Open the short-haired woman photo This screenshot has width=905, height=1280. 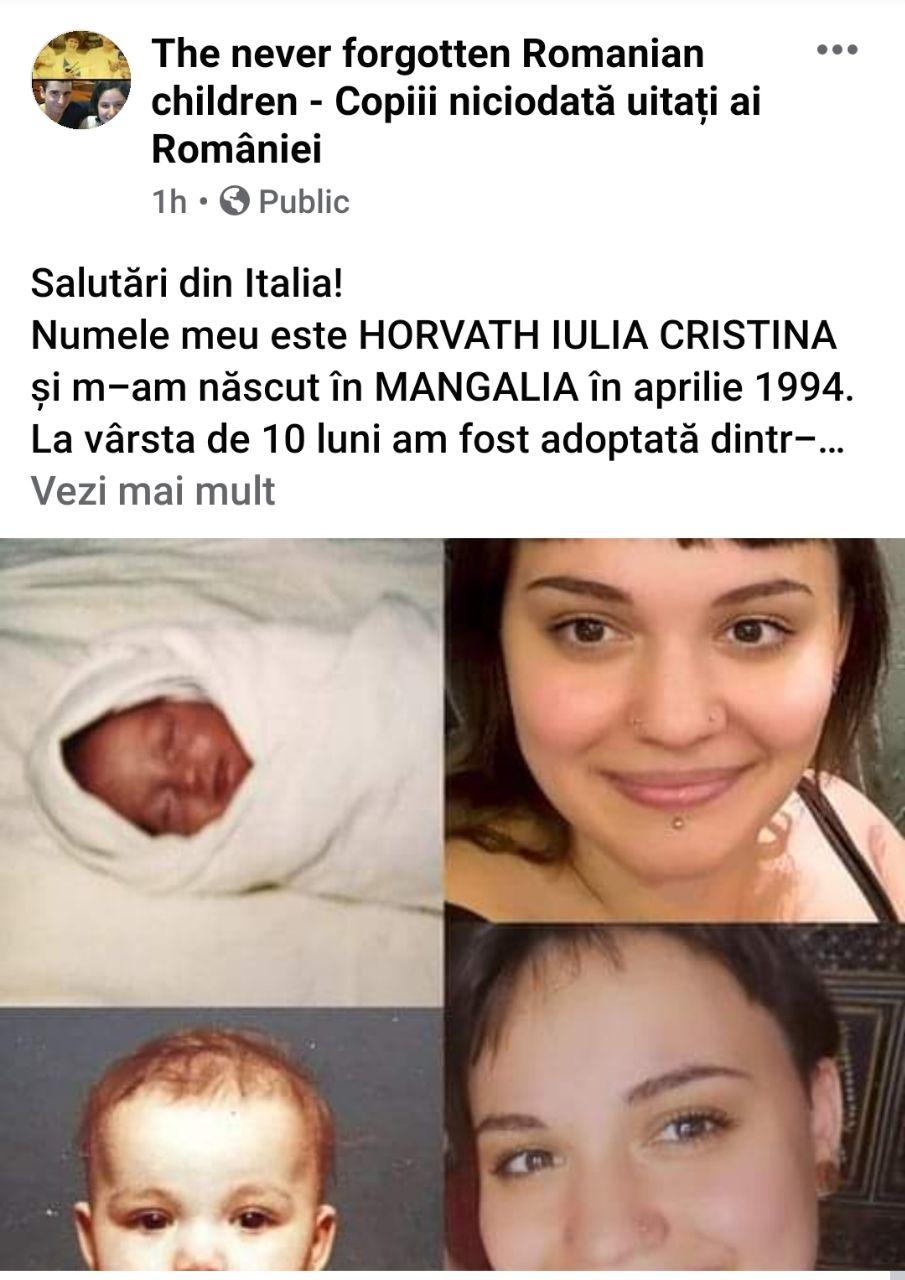tap(675, 1097)
